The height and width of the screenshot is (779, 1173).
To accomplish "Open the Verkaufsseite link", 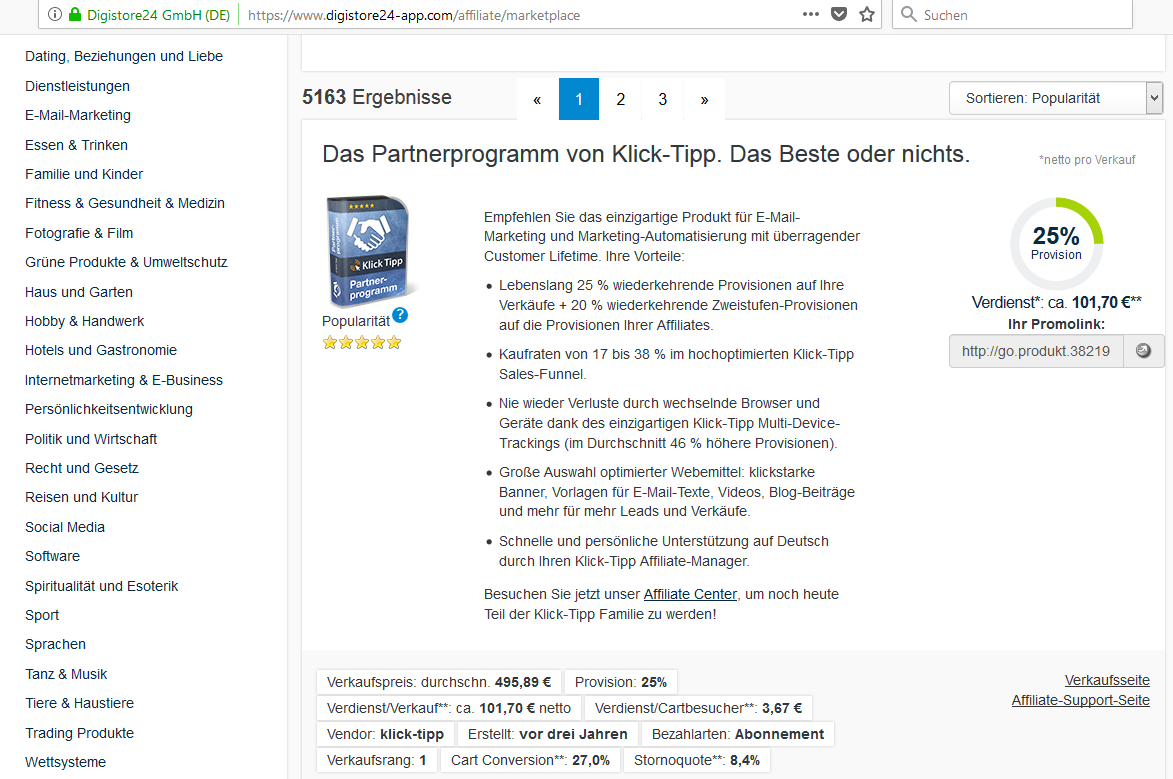I will (x=1107, y=680).
